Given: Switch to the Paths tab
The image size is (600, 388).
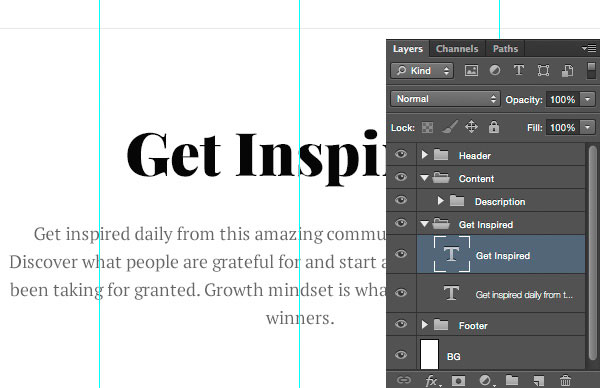Looking at the screenshot, I should pos(505,49).
